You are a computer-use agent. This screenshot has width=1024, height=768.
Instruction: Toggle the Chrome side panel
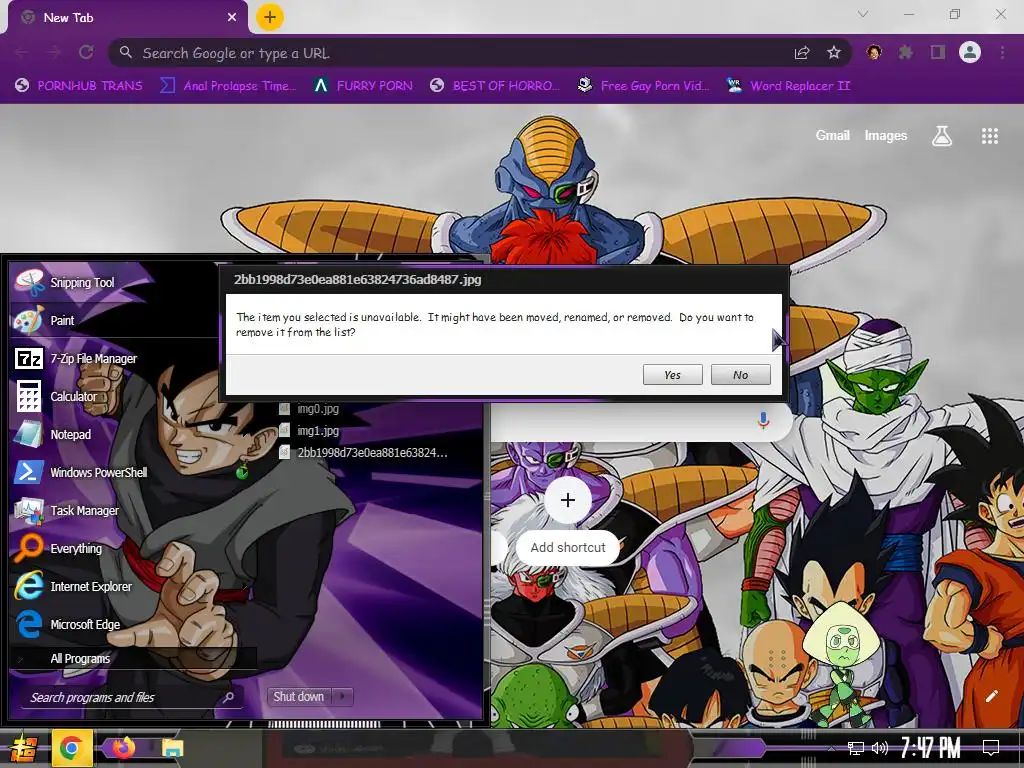[938, 52]
